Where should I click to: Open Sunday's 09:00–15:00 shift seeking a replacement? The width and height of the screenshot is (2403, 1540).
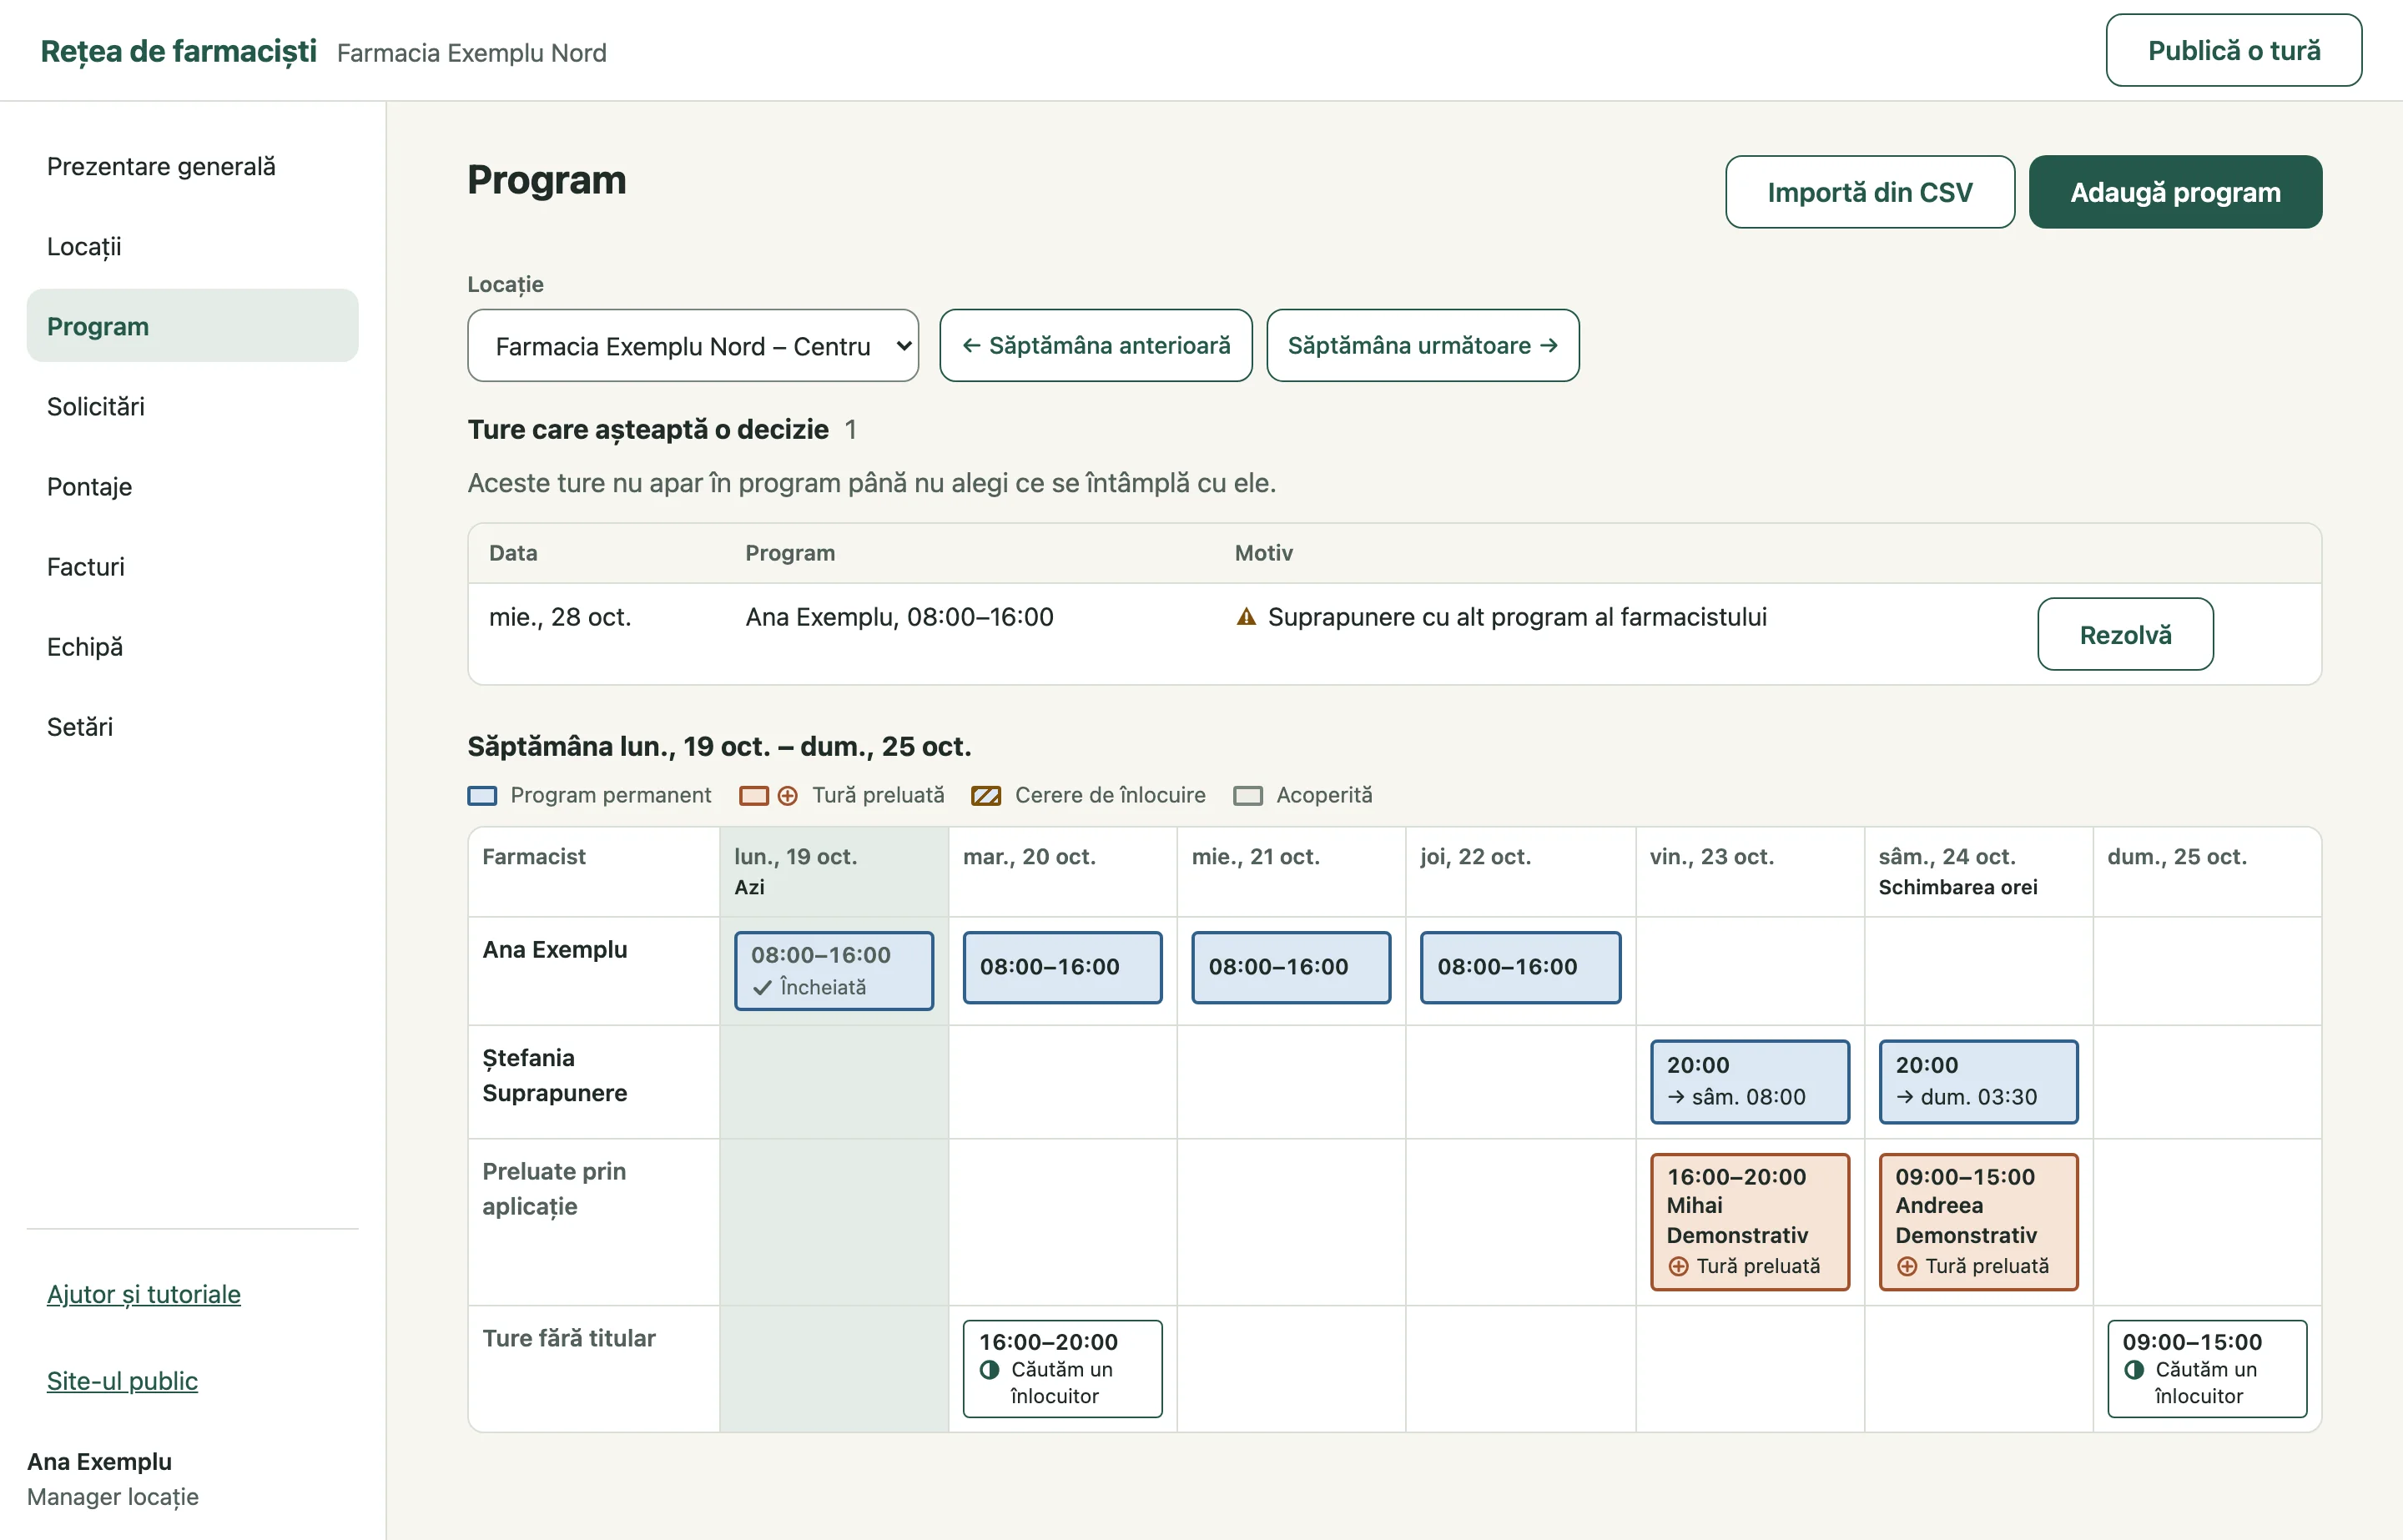tap(2207, 1368)
